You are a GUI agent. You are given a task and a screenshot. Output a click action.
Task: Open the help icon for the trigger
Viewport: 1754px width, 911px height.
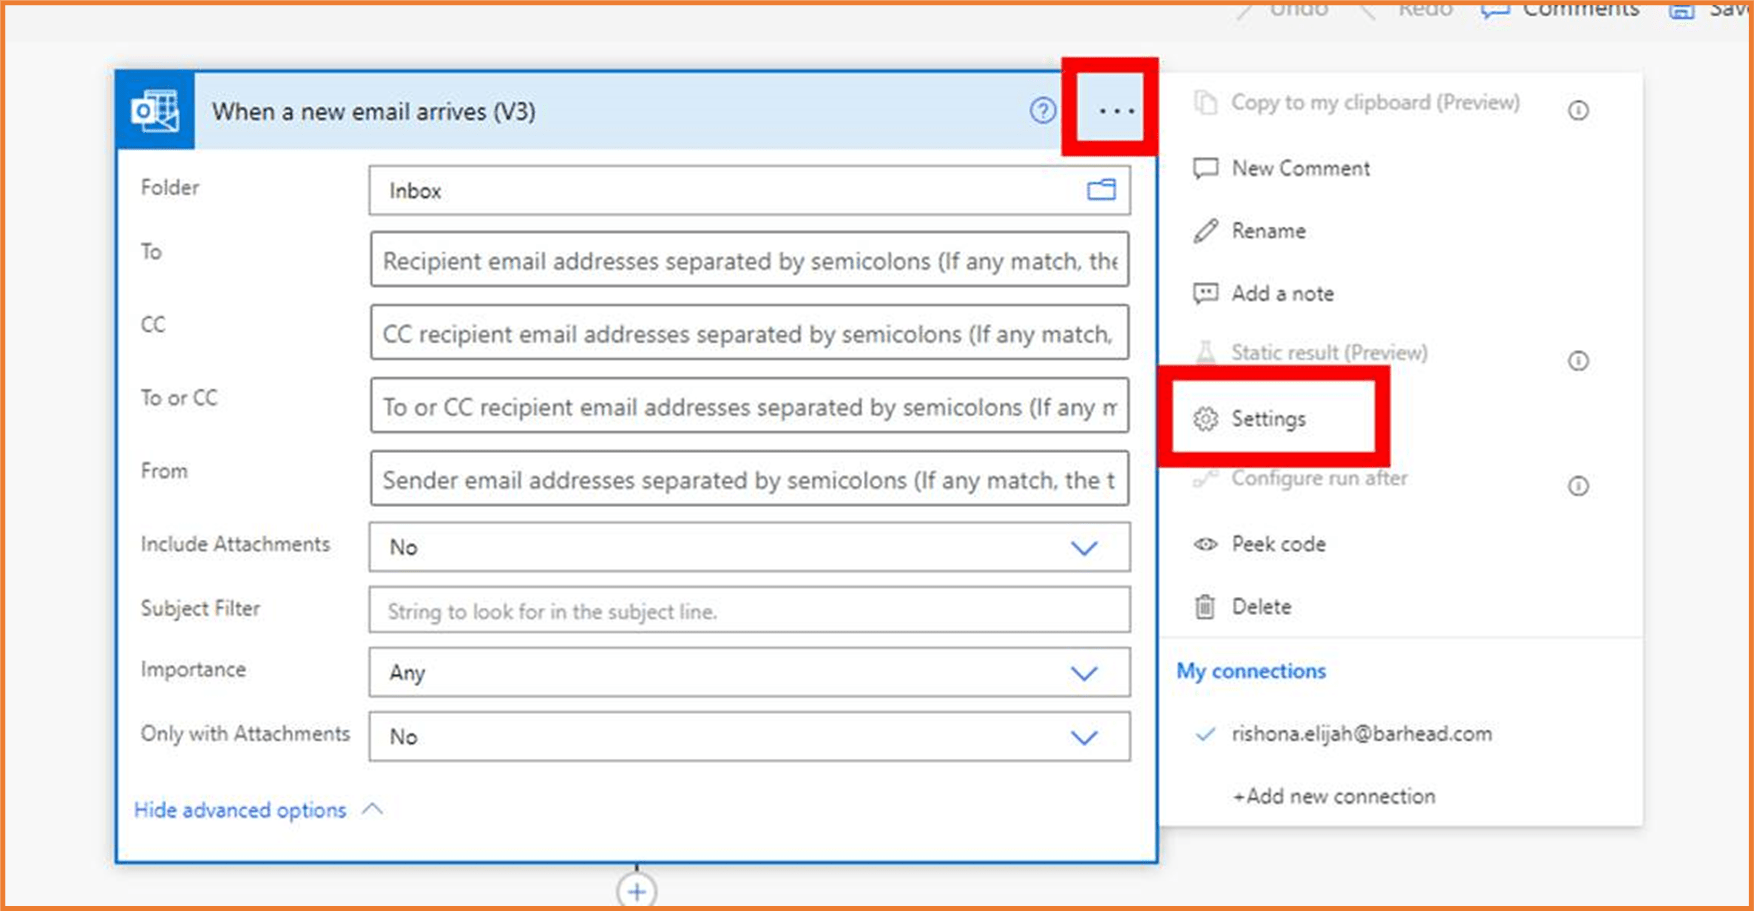click(1043, 111)
